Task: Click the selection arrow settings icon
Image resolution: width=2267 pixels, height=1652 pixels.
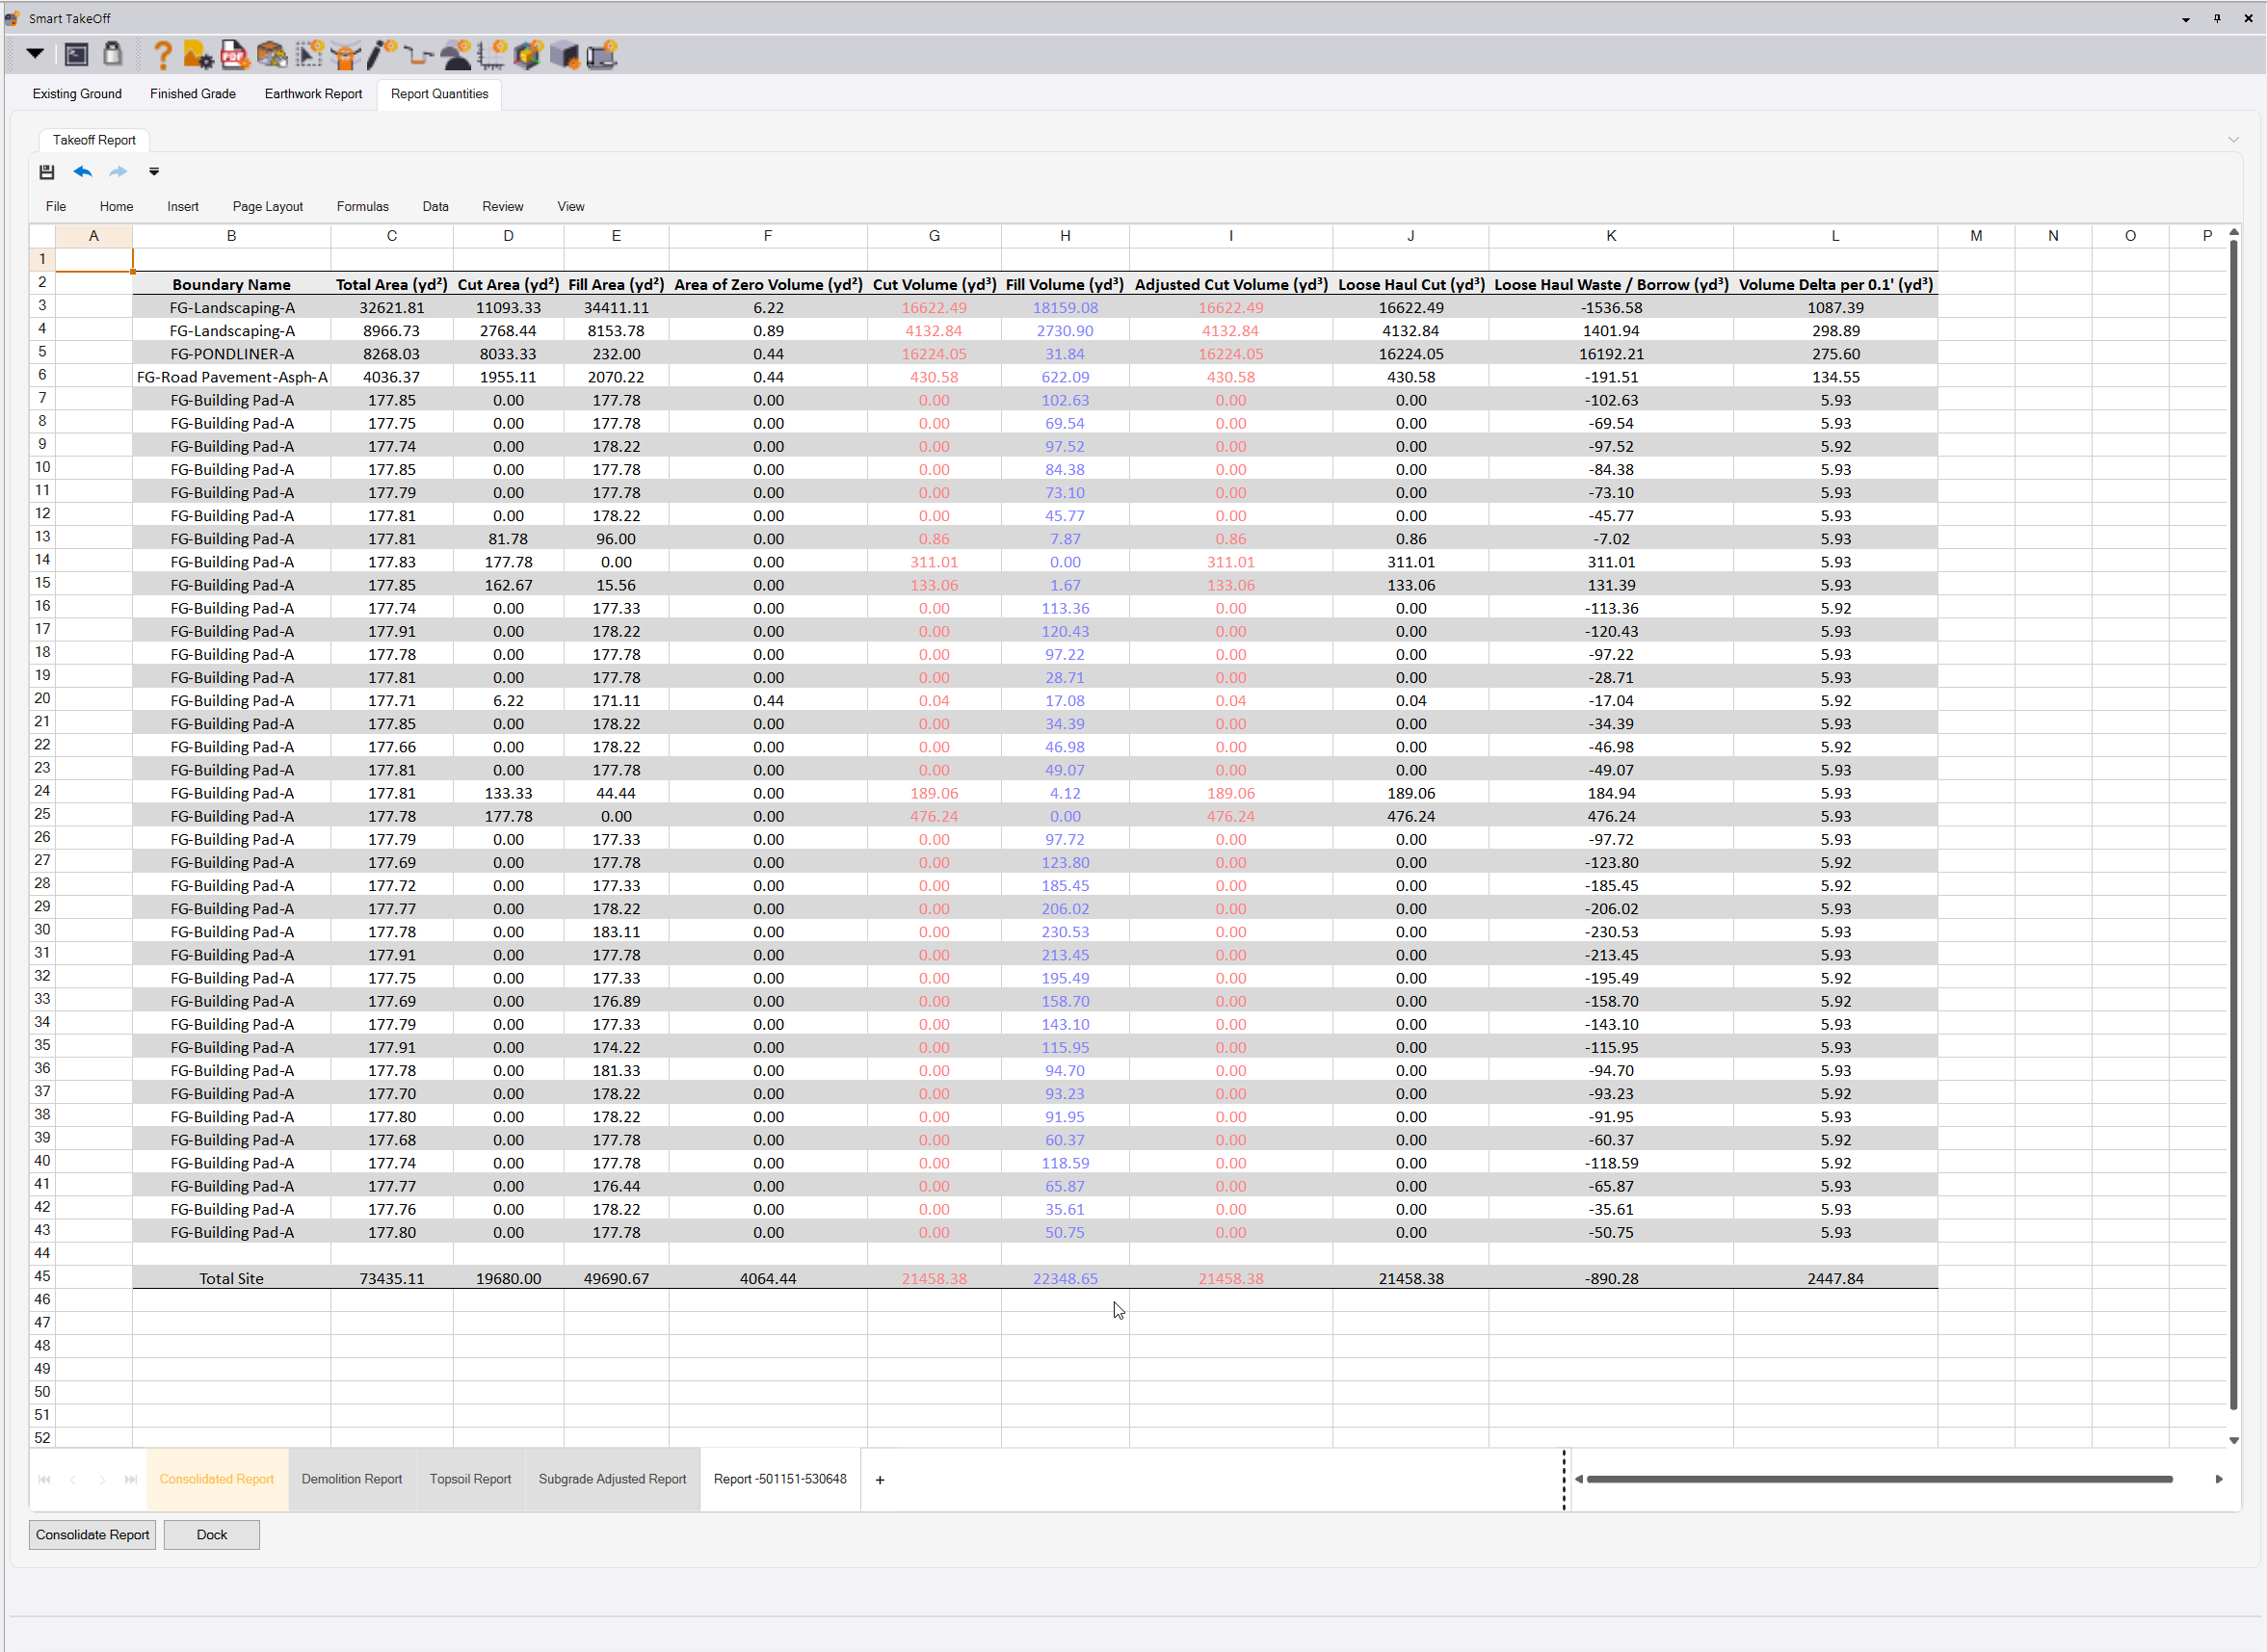Action: click(x=309, y=55)
